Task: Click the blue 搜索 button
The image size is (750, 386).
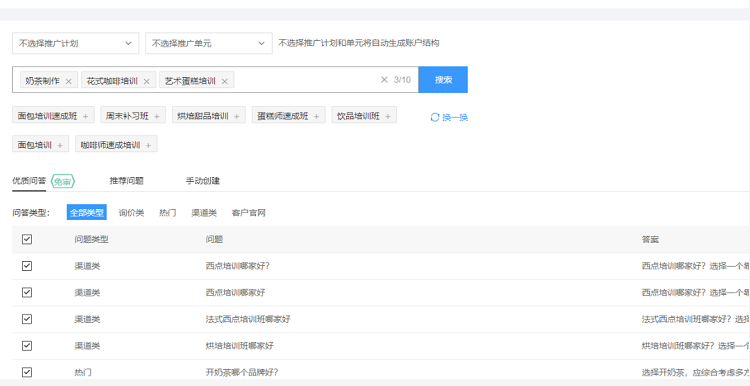Action: click(443, 79)
